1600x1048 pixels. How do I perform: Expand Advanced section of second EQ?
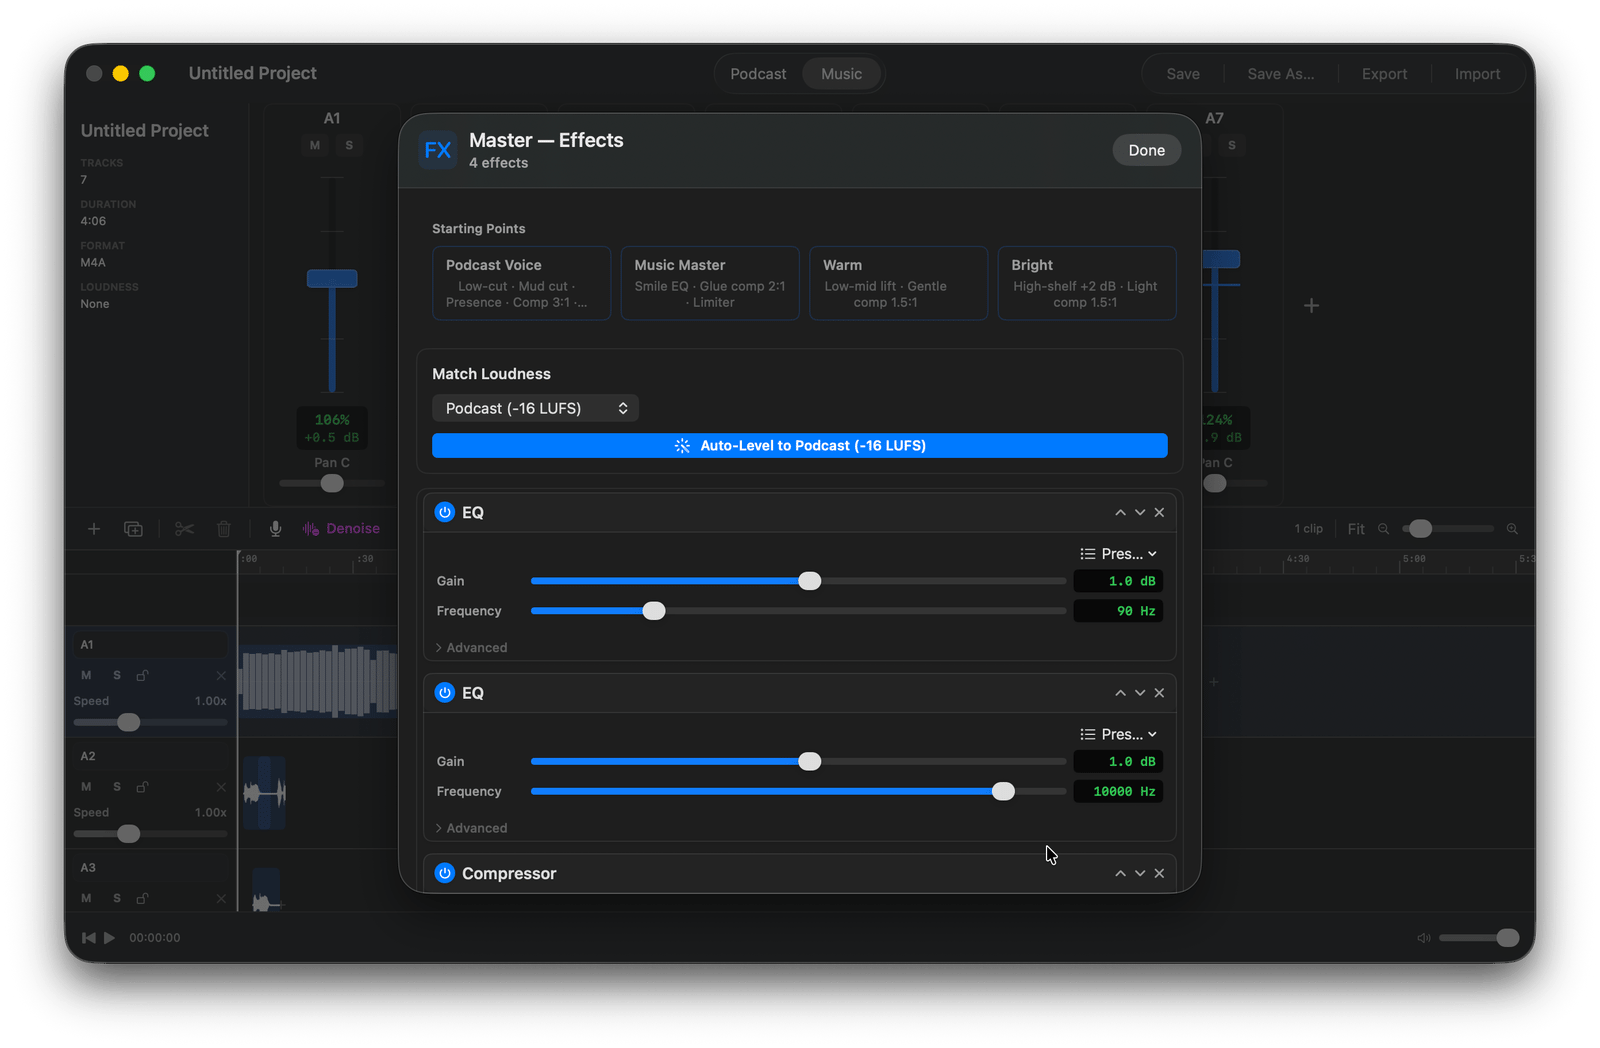tap(471, 828)
